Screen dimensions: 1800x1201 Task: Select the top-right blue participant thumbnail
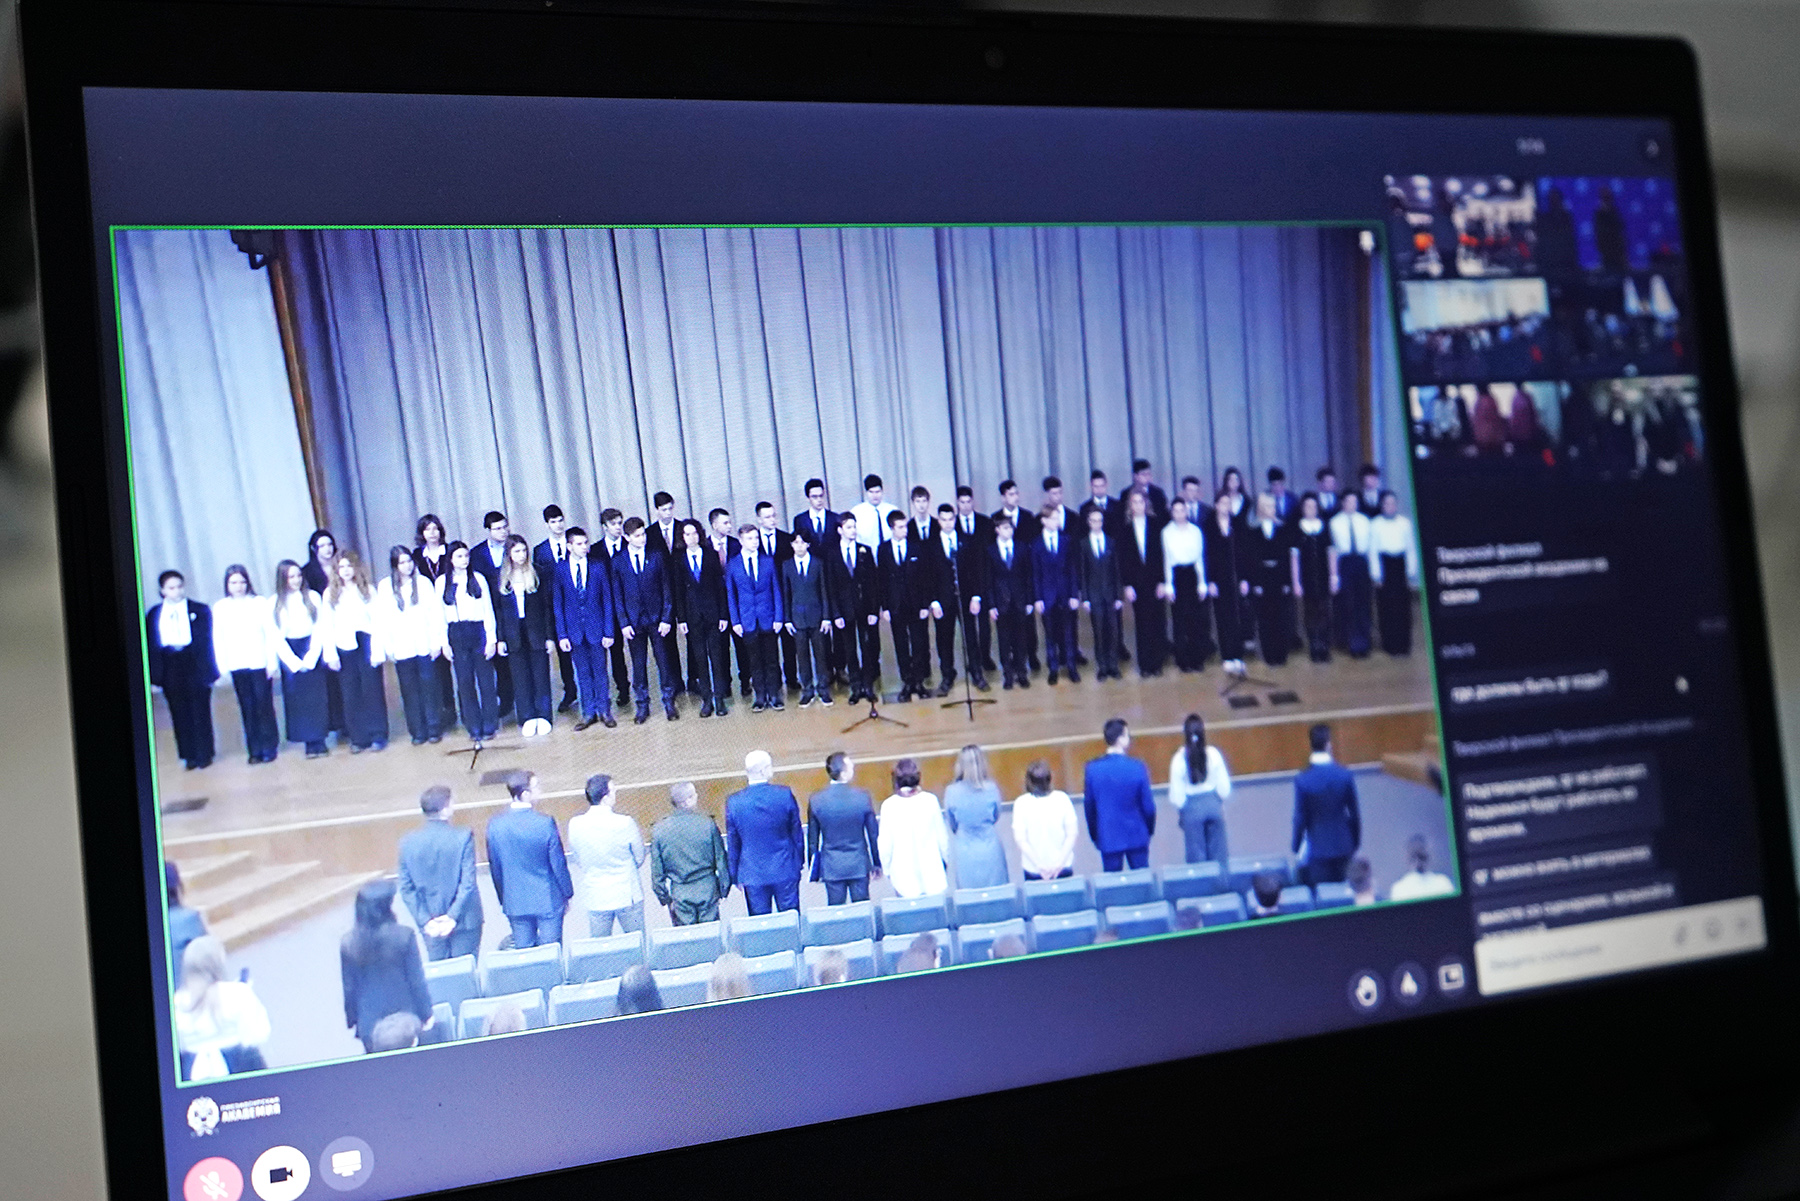click(1606, 223)
